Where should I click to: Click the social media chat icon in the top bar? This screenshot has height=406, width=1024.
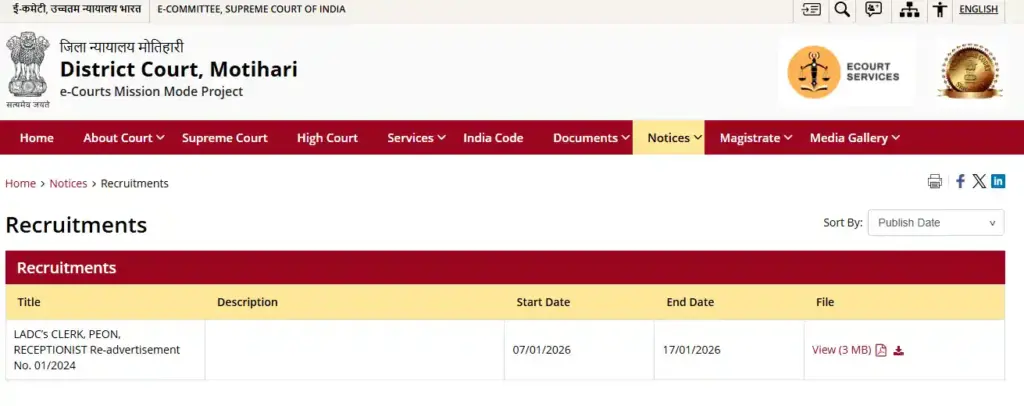point(874,10)
